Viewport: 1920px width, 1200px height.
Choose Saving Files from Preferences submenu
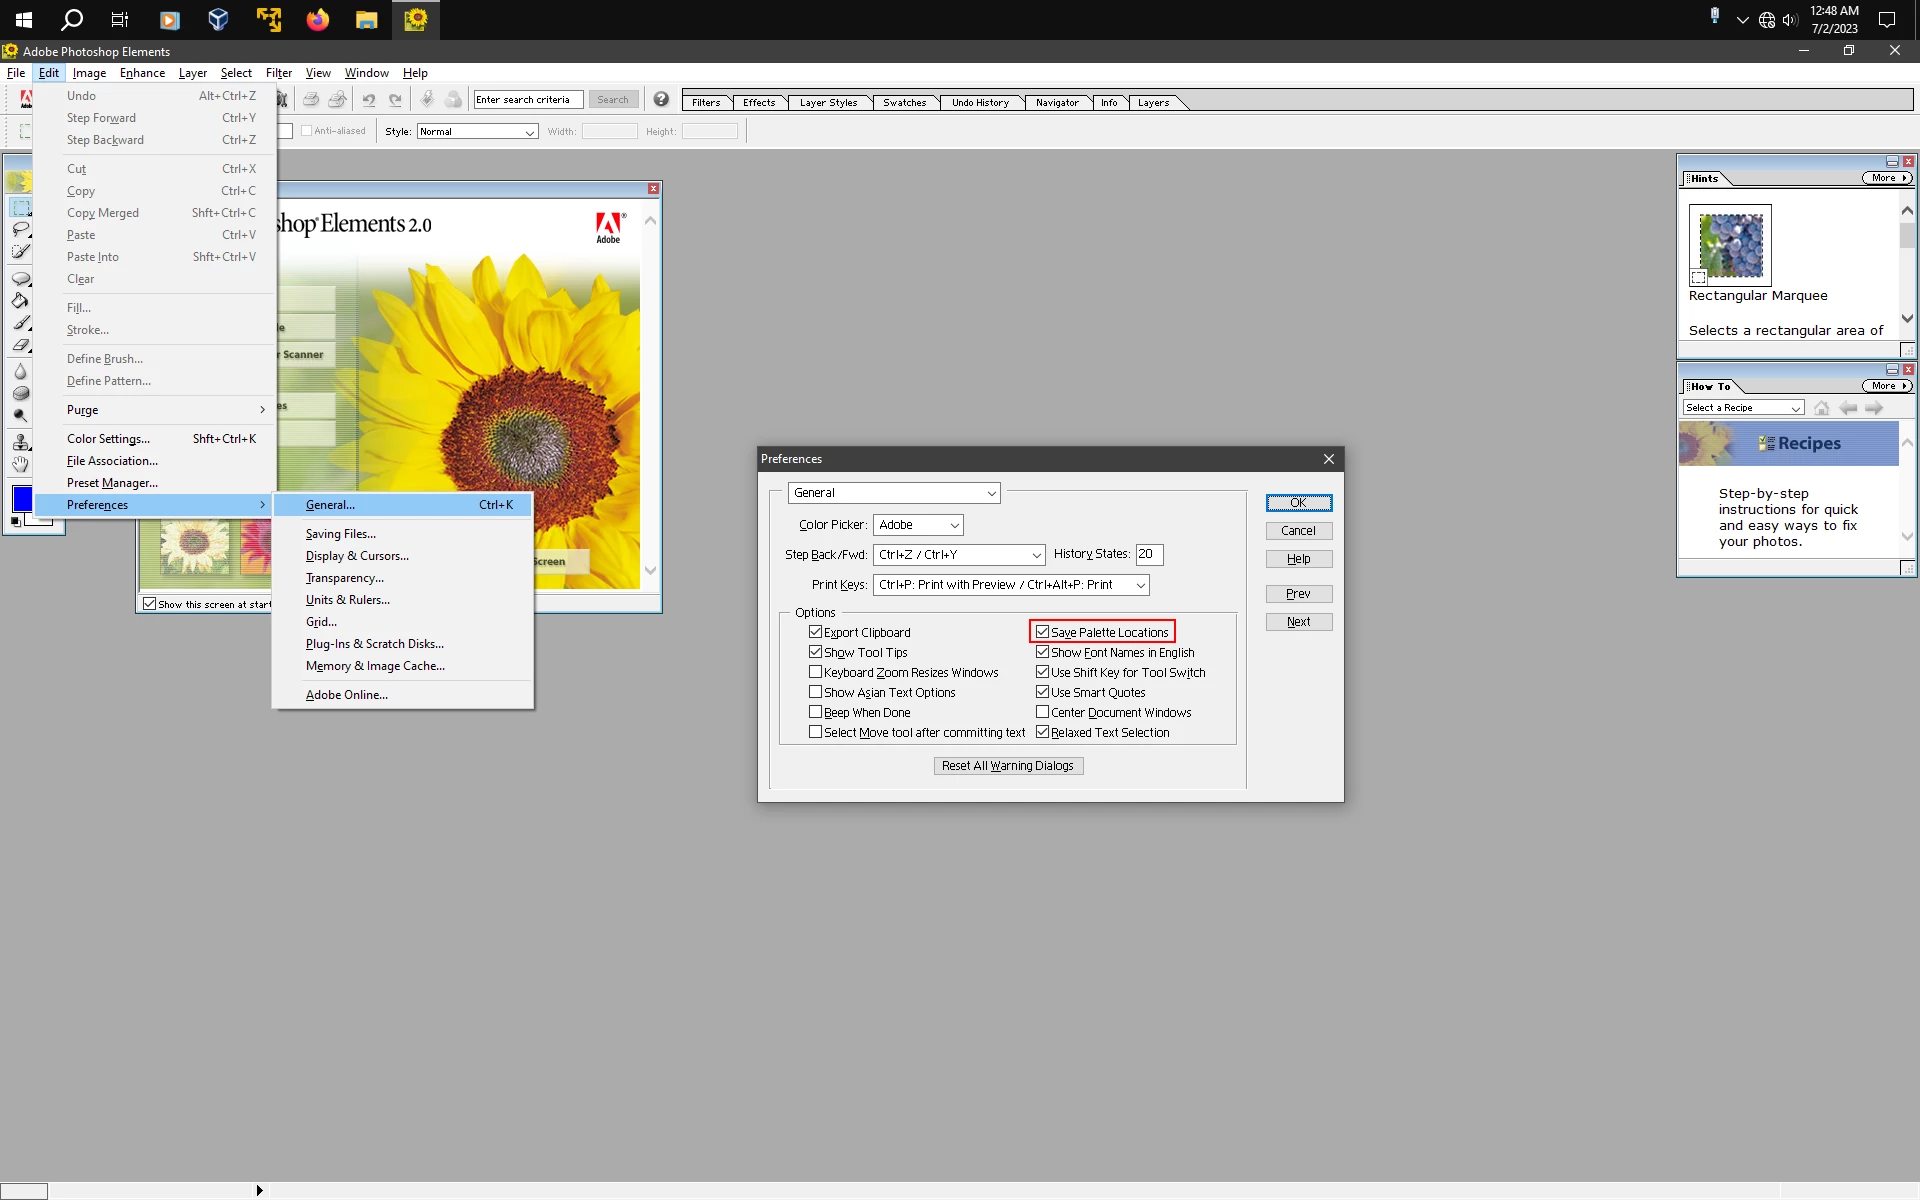click(341, 534)
